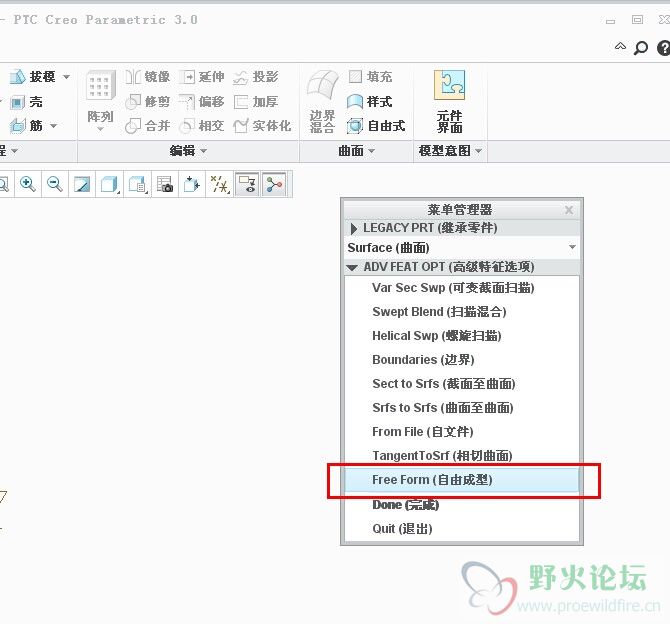670x624 pixels.
Task: Expand the 模型意图 group dropdown
Action: coord(479,151)
